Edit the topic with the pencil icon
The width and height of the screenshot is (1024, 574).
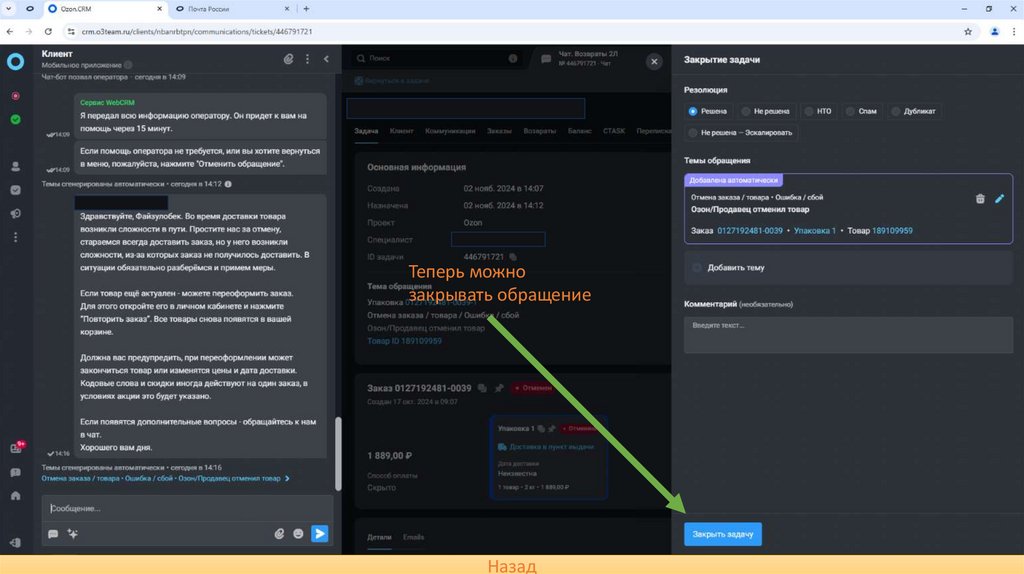(999, 199)
